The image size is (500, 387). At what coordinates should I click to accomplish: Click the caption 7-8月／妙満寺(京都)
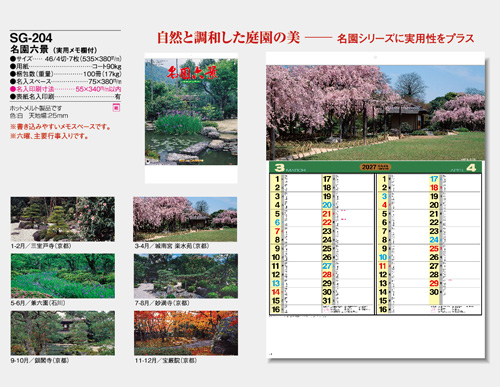(162, 303)
